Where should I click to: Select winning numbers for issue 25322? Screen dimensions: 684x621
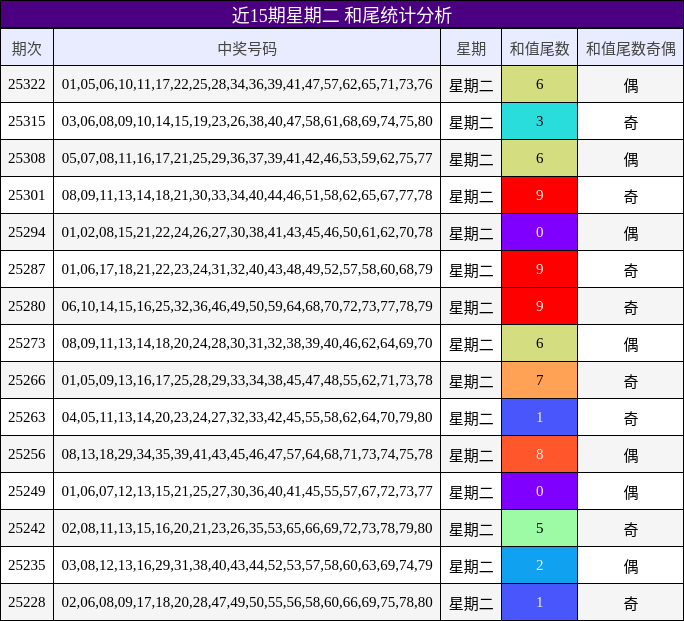click(247, 84)
